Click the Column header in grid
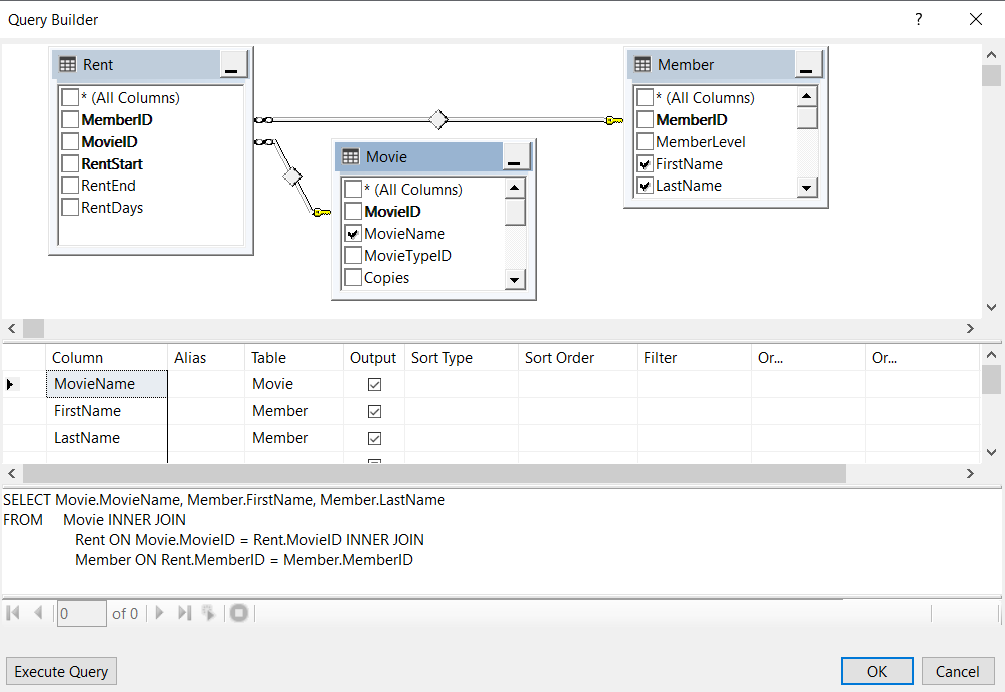This screenshot has width=1005, height=692. point(106,358)
